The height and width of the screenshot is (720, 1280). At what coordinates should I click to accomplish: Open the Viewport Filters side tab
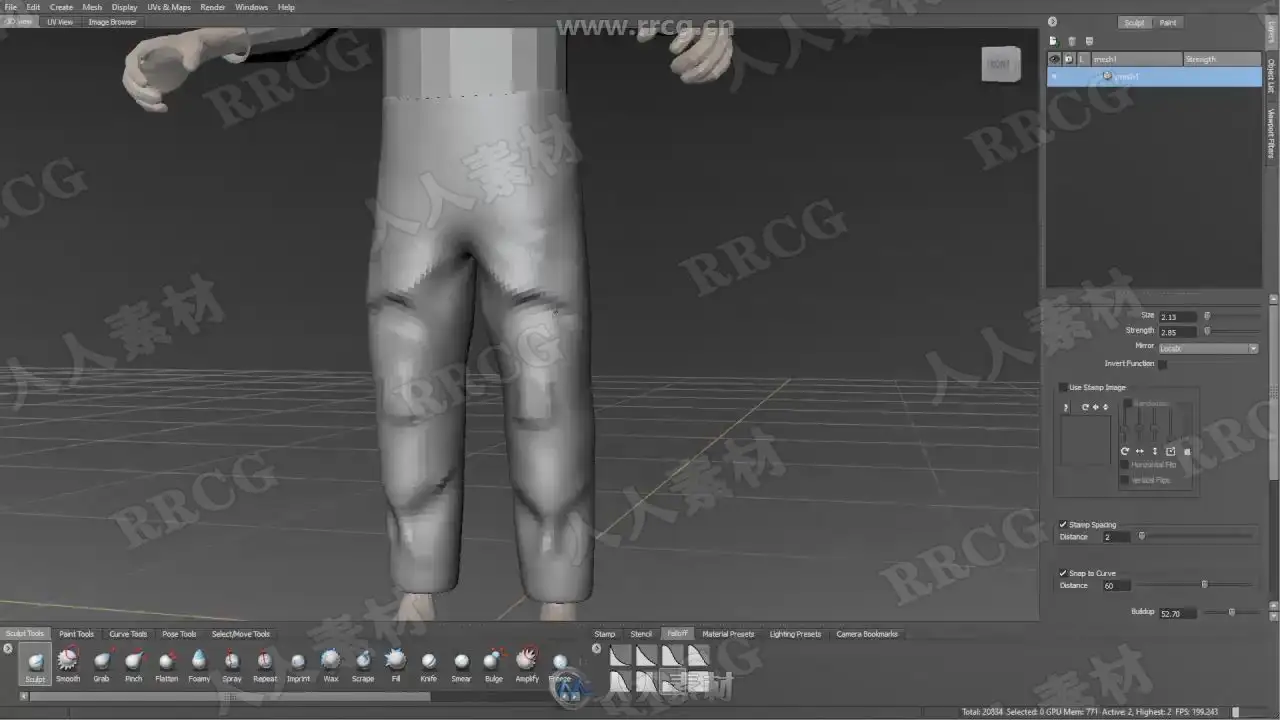click(1272, 132)
